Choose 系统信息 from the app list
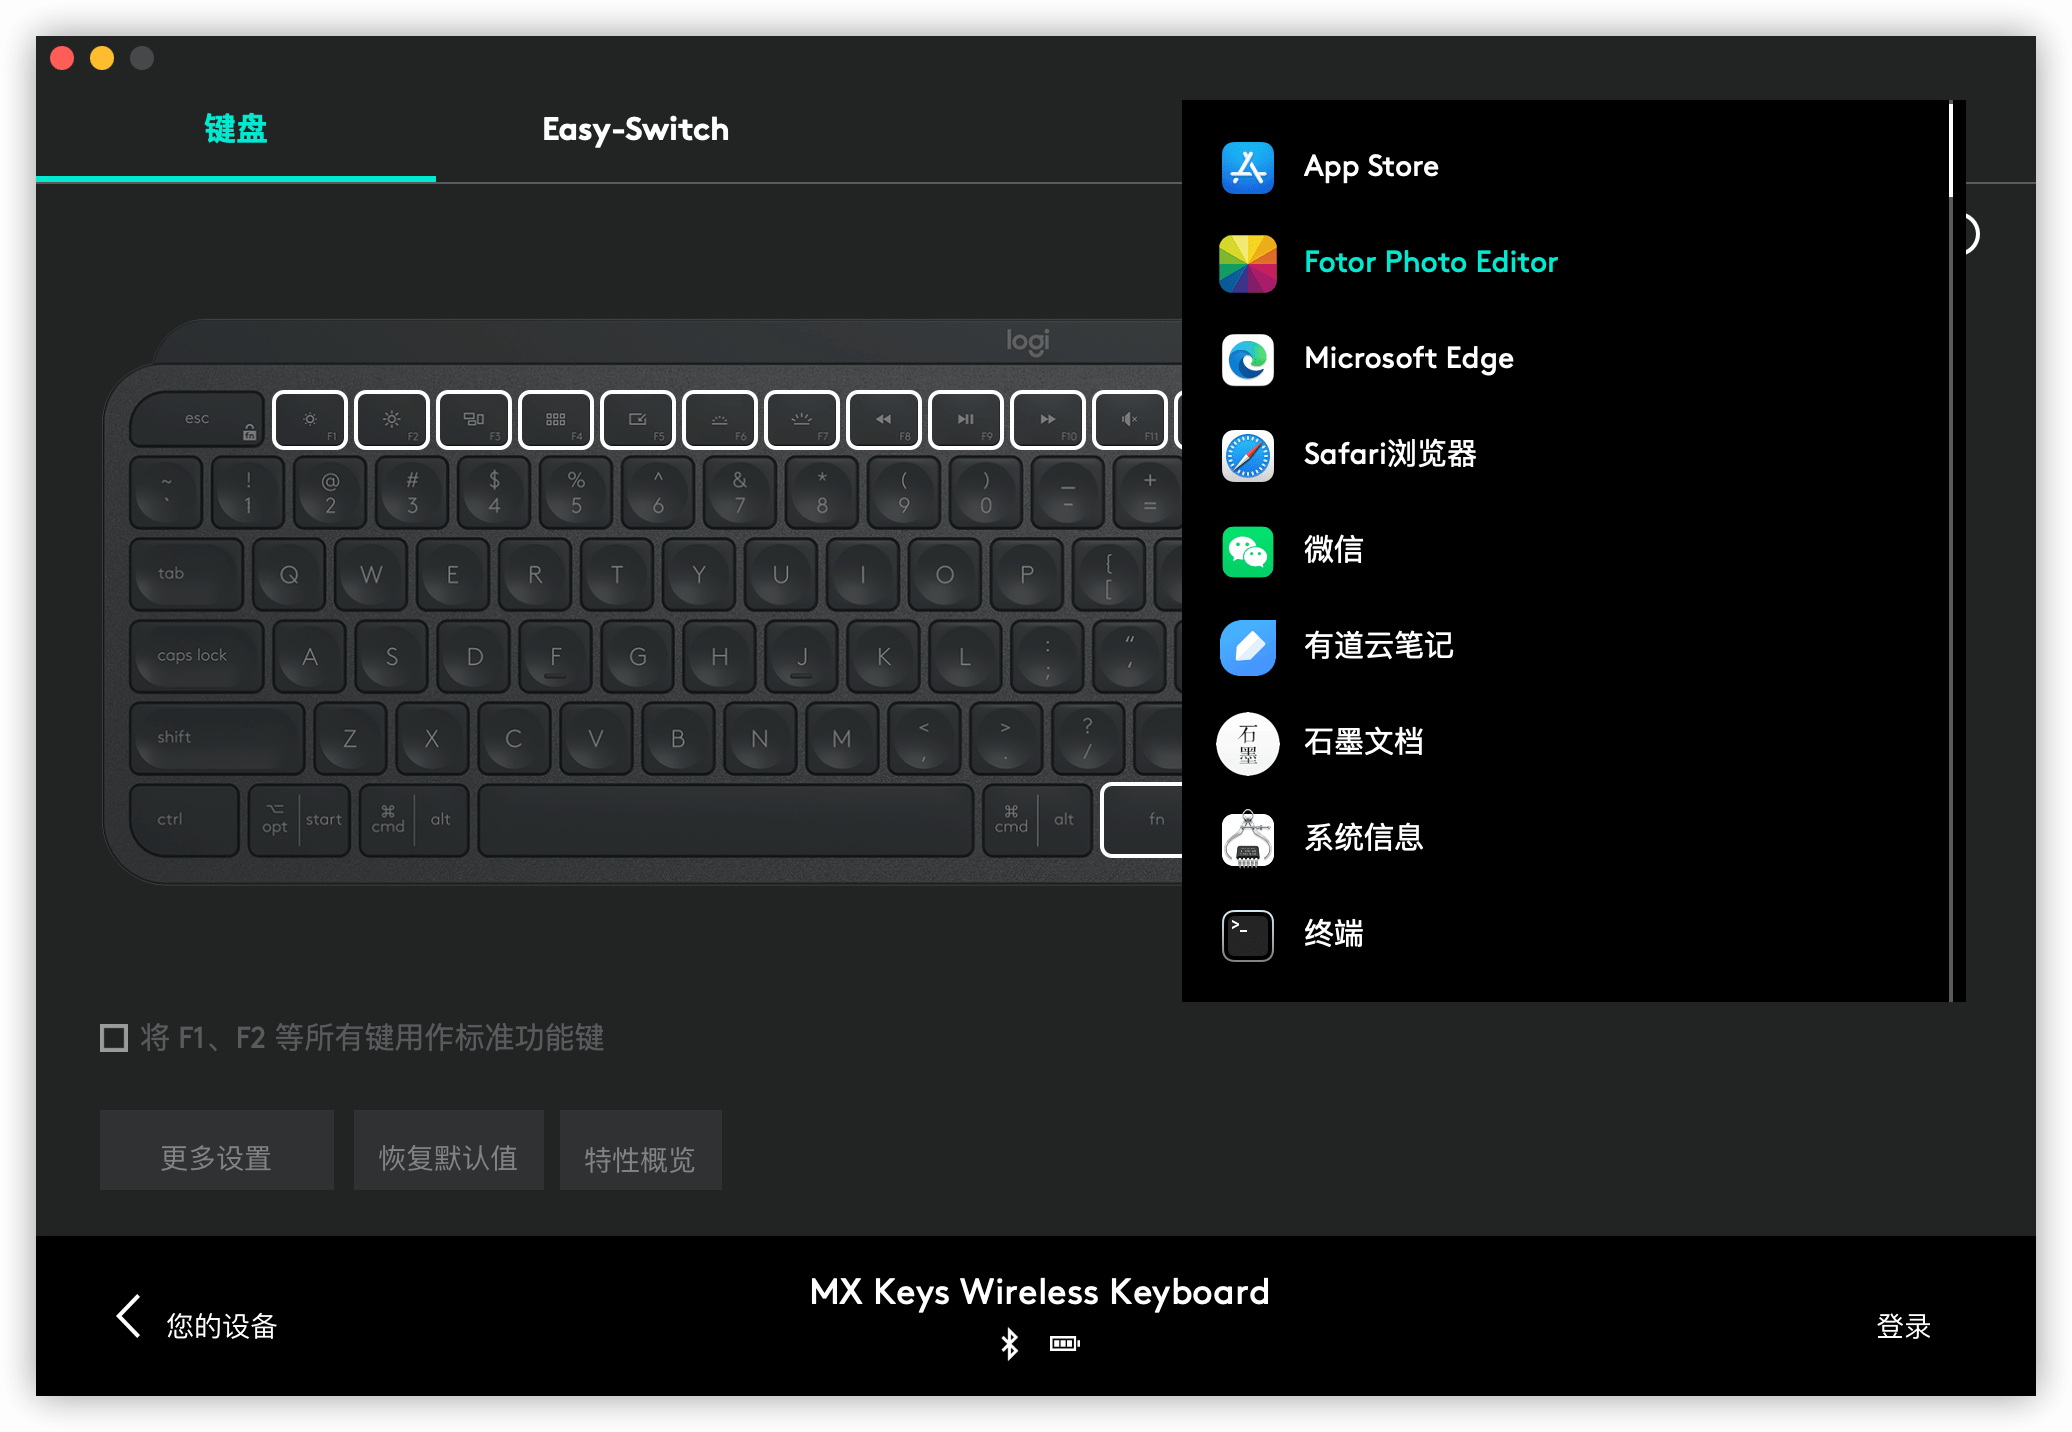Screen dimensions: 2072x1432 [1363, 838]
